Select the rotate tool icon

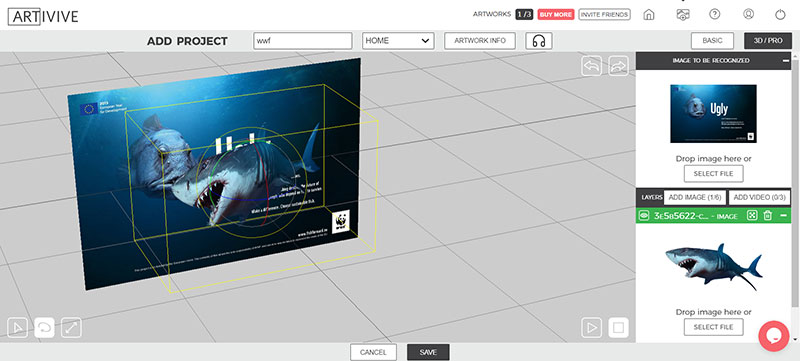click(44, 327)
